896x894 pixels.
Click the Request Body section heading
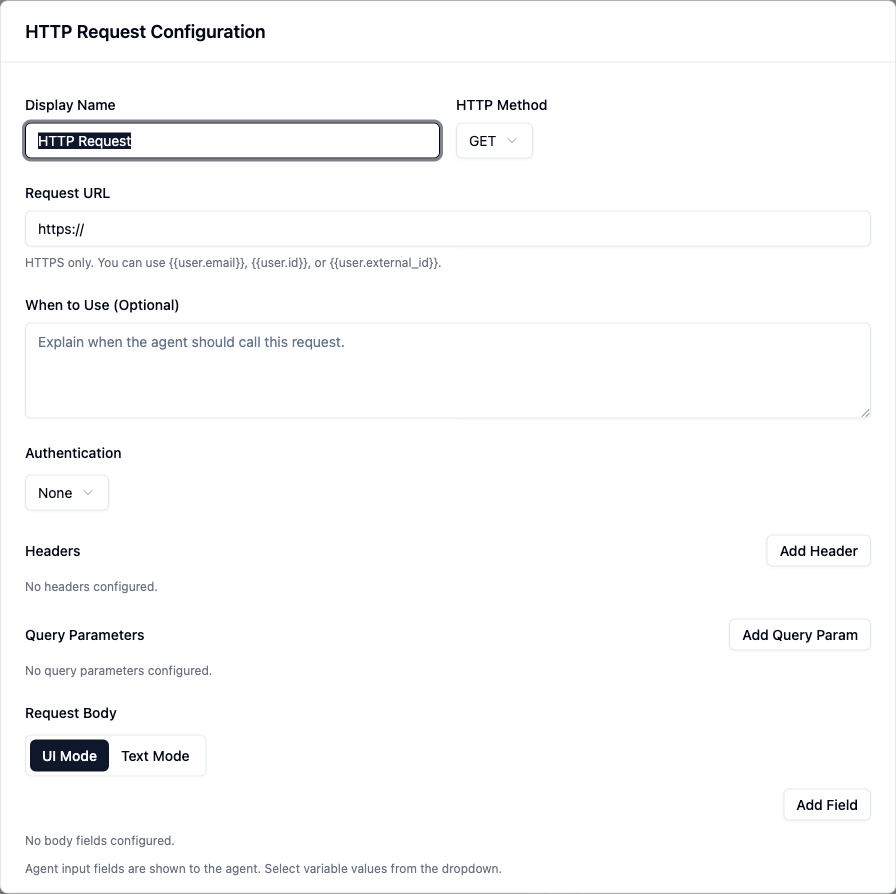[70, 713]
